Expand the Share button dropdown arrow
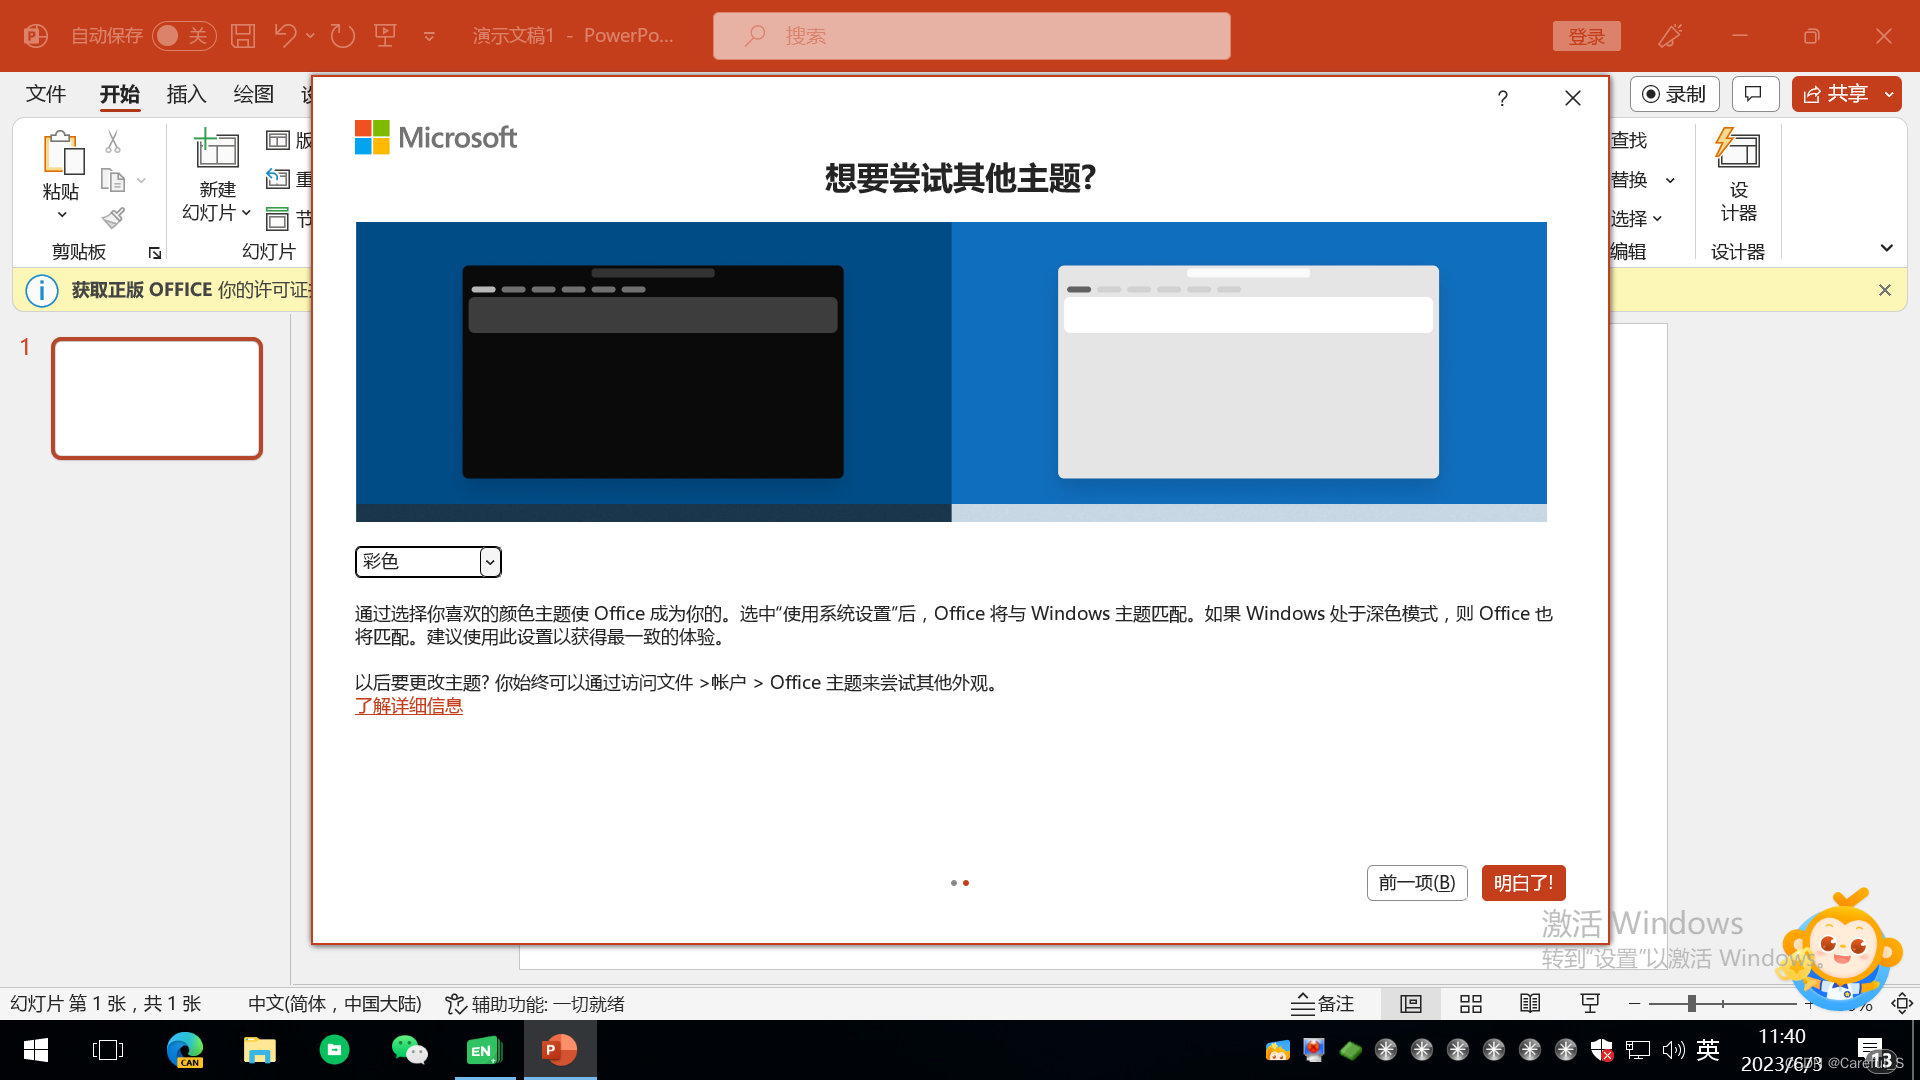 tap(1889, 94)
